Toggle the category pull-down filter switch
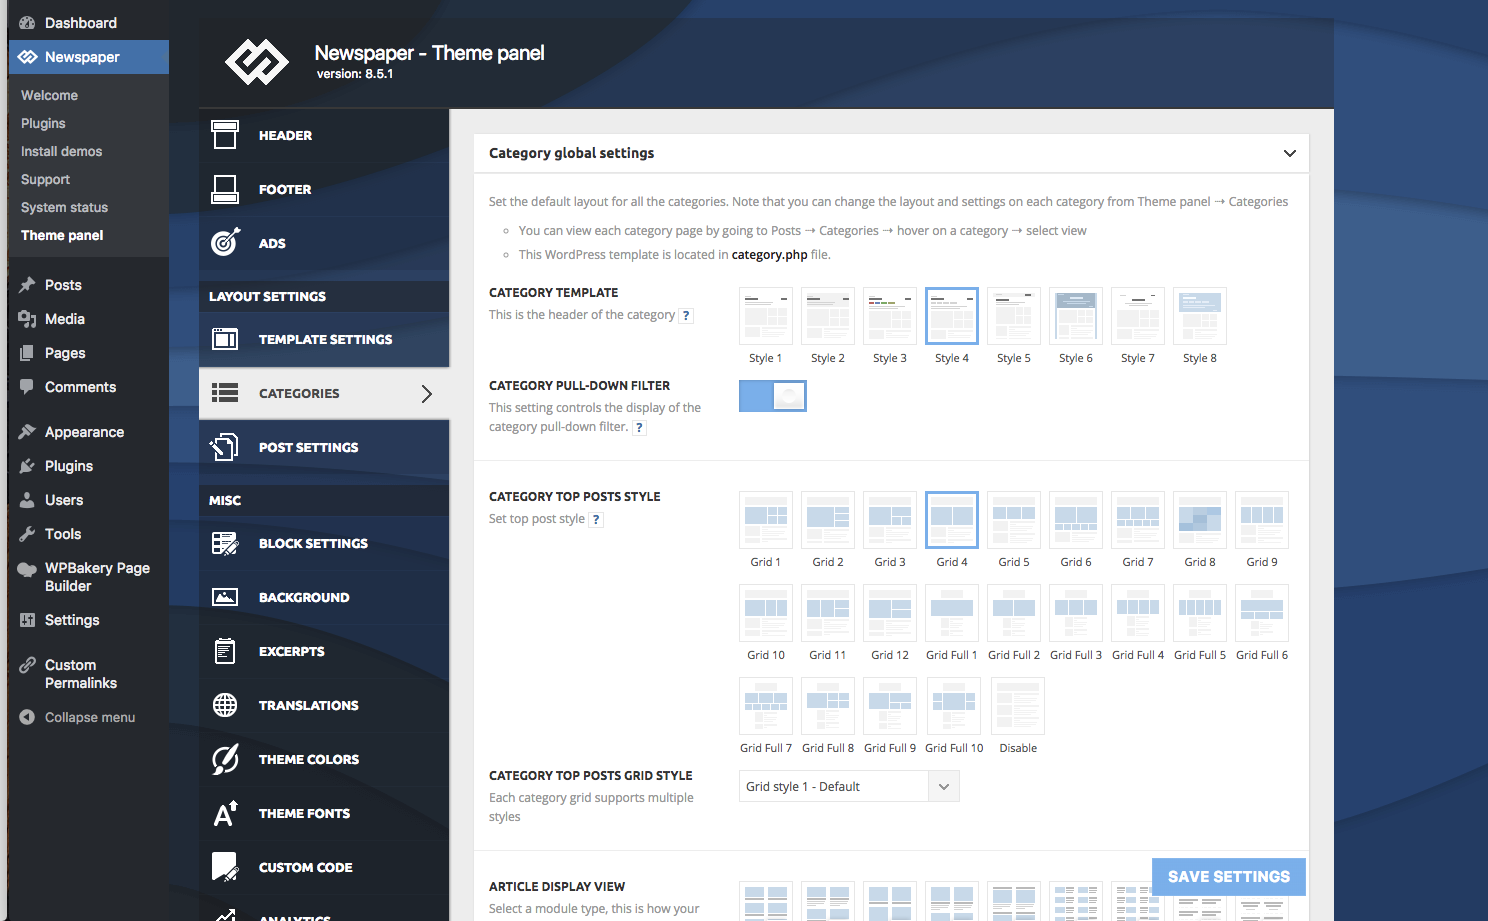This screenshot has width=1488, height=921. pyautogui.click(x=773, y=396)
